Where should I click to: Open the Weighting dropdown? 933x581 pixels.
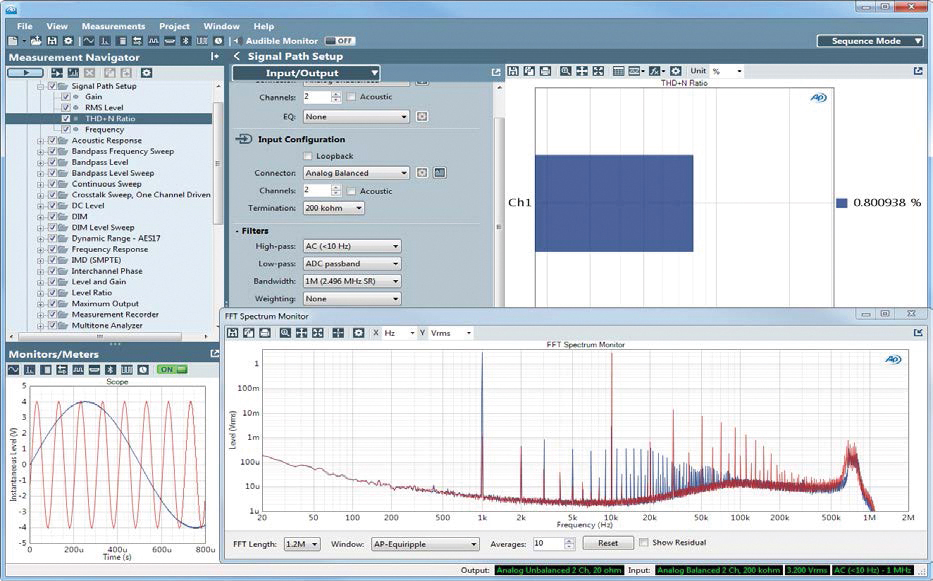tap(352, 299)
